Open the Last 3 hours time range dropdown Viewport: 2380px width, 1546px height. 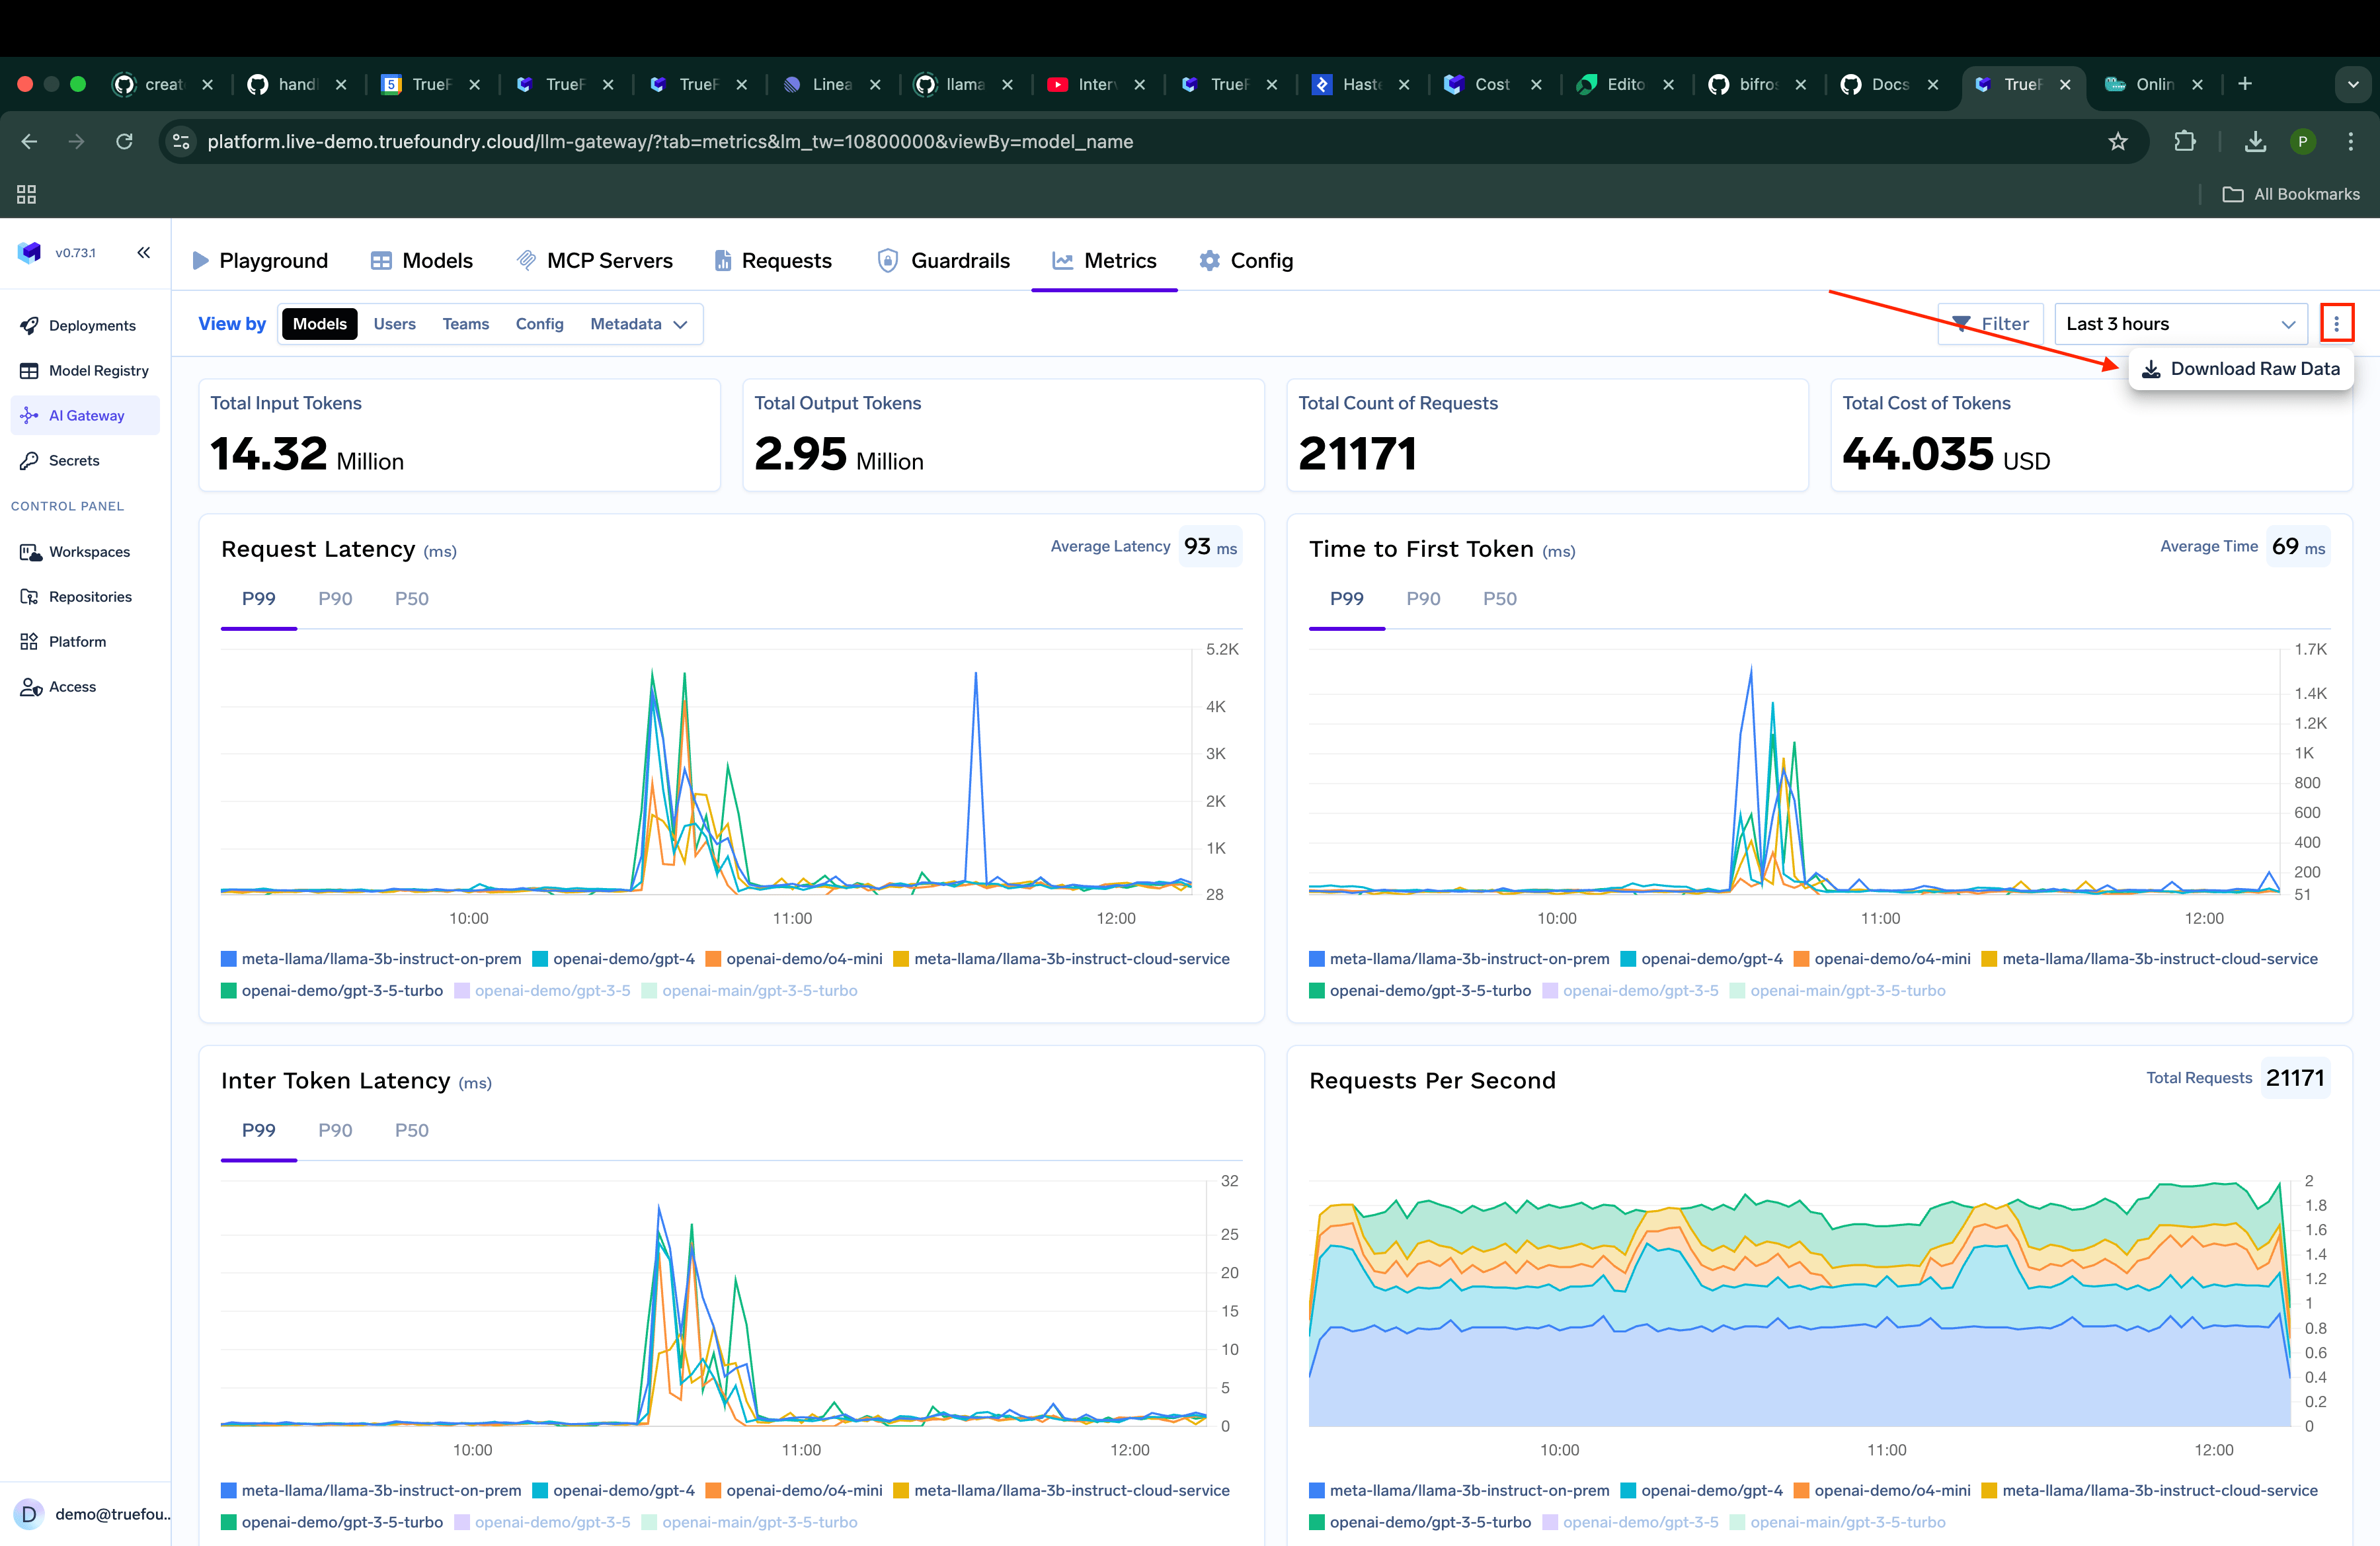[2180, 324]
